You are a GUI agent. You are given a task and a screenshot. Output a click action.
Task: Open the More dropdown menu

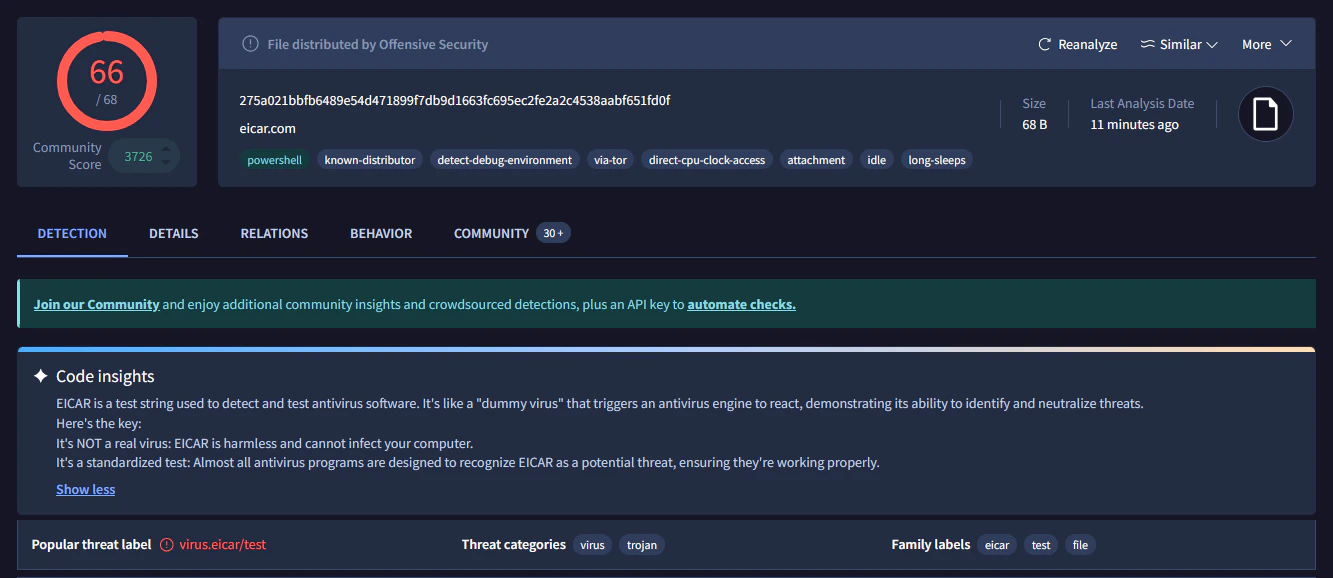click(x=1267, y=44)
